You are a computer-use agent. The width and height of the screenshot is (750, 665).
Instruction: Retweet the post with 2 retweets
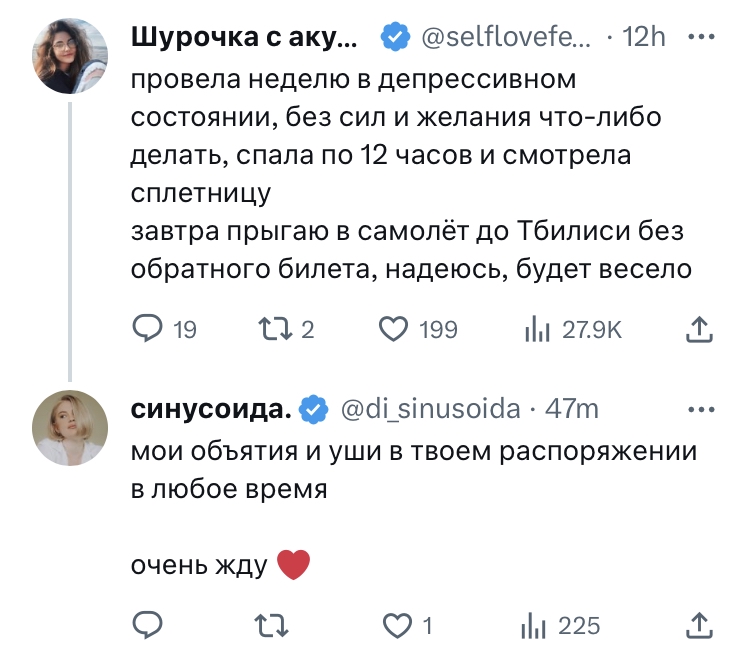pos(270,329)
